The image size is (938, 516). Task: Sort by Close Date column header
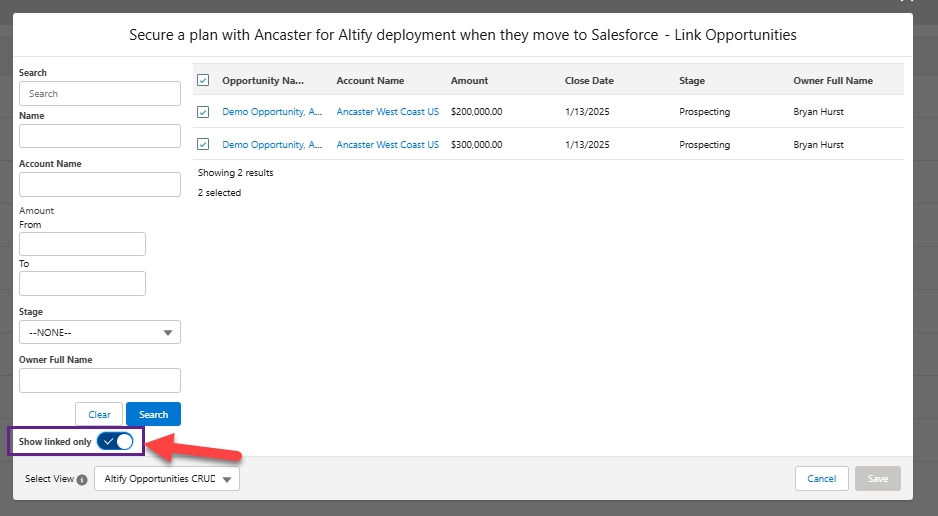[x=589, y=81]
